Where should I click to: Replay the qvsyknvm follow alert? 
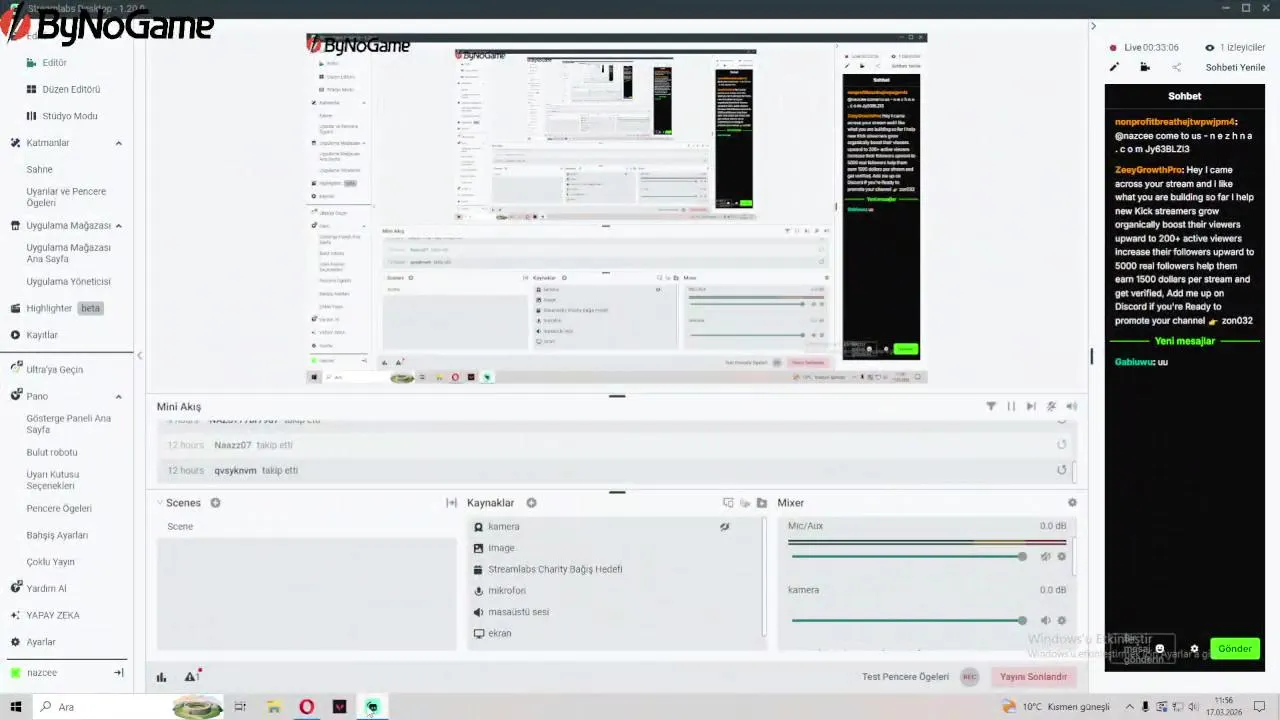[1061, 470]
